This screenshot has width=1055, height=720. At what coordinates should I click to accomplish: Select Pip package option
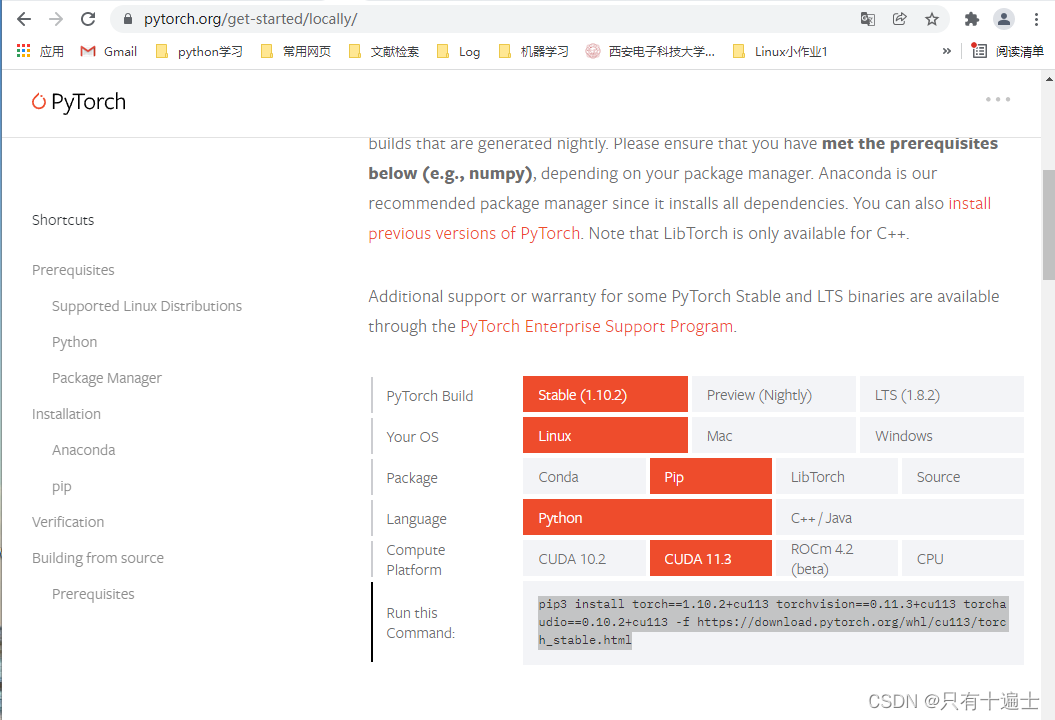pyautogui.click(x=711, y=476)
